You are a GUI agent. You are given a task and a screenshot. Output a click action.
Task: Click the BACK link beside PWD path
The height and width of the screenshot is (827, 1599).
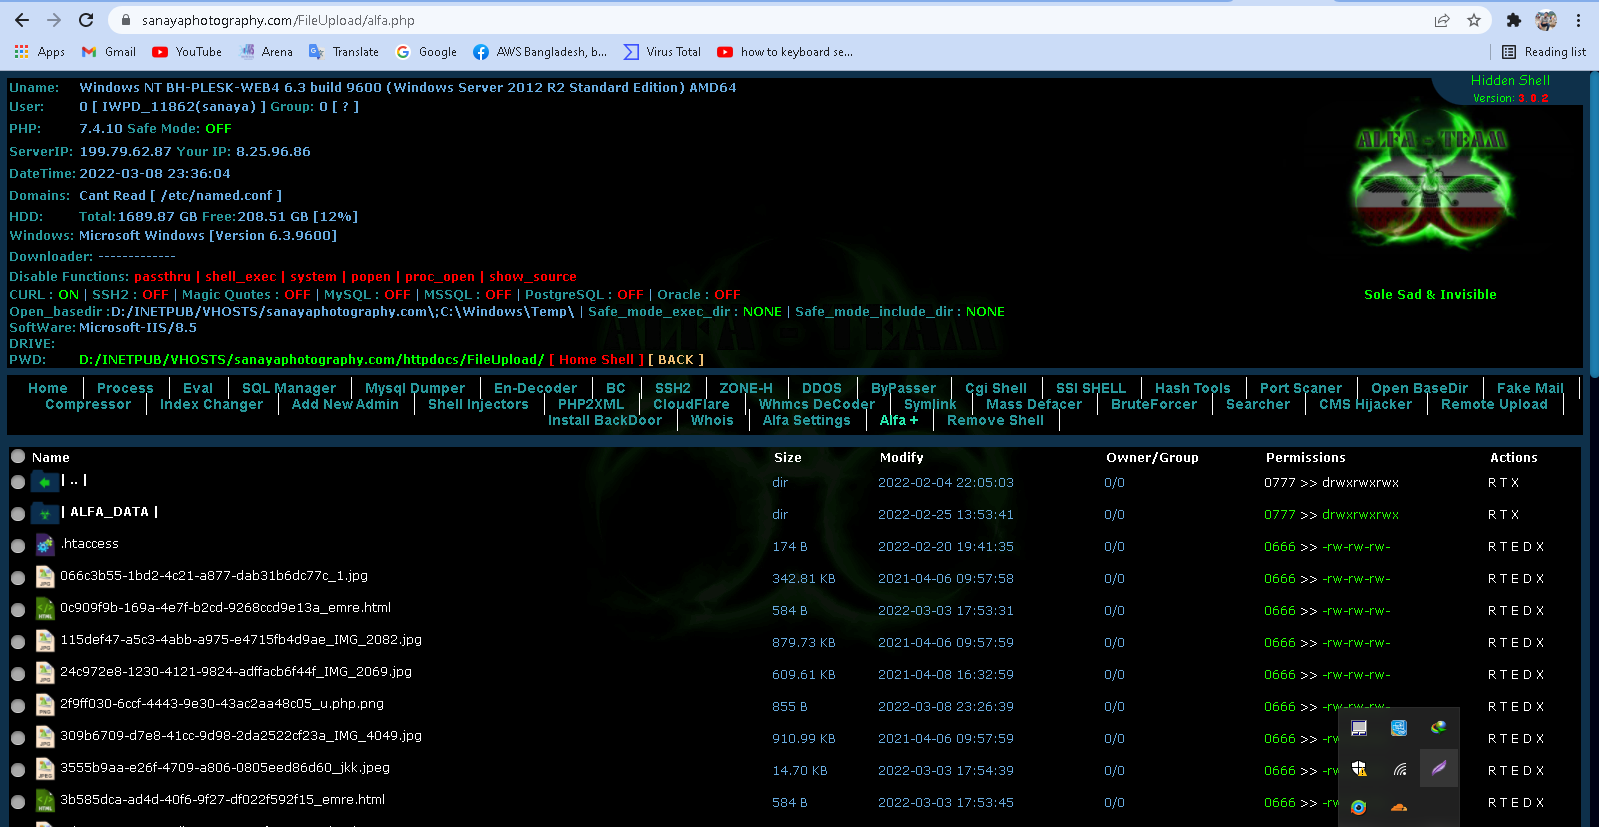(x=676, y=360)
